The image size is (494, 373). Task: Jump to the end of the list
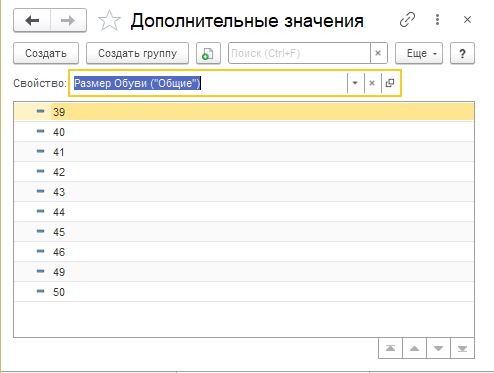[462, 348]
